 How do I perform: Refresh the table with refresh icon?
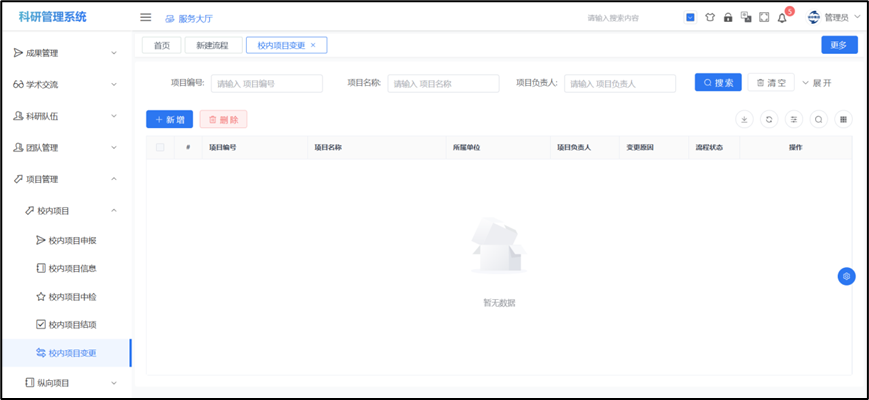tap(769, 119)
